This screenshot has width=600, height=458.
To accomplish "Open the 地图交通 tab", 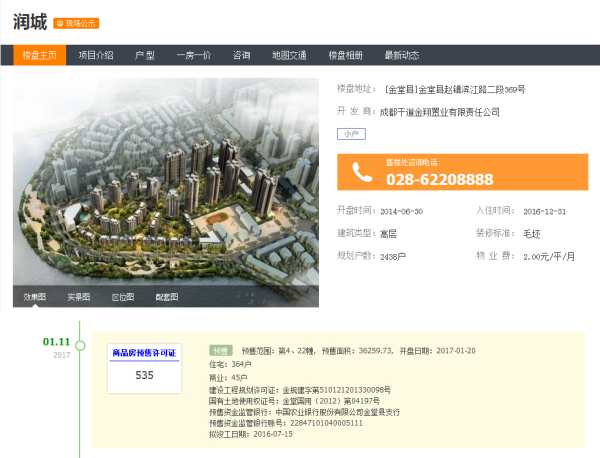I will click(290, 55).
